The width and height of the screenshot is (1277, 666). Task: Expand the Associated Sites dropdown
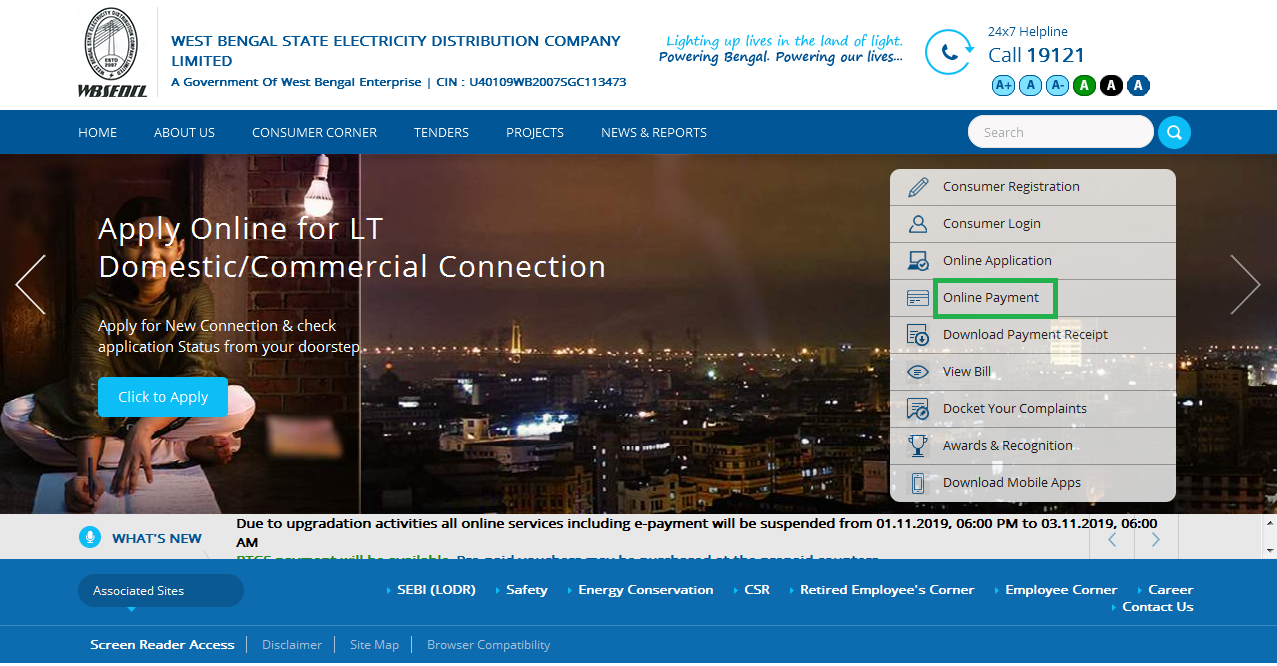(161, 591)
